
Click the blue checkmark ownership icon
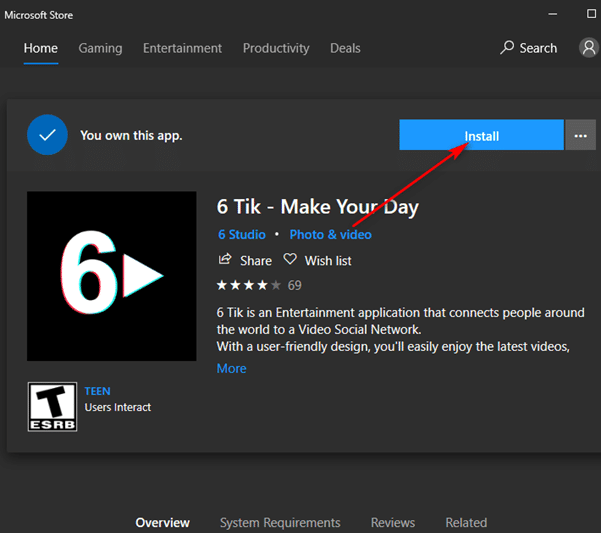(x=48, y=134)
